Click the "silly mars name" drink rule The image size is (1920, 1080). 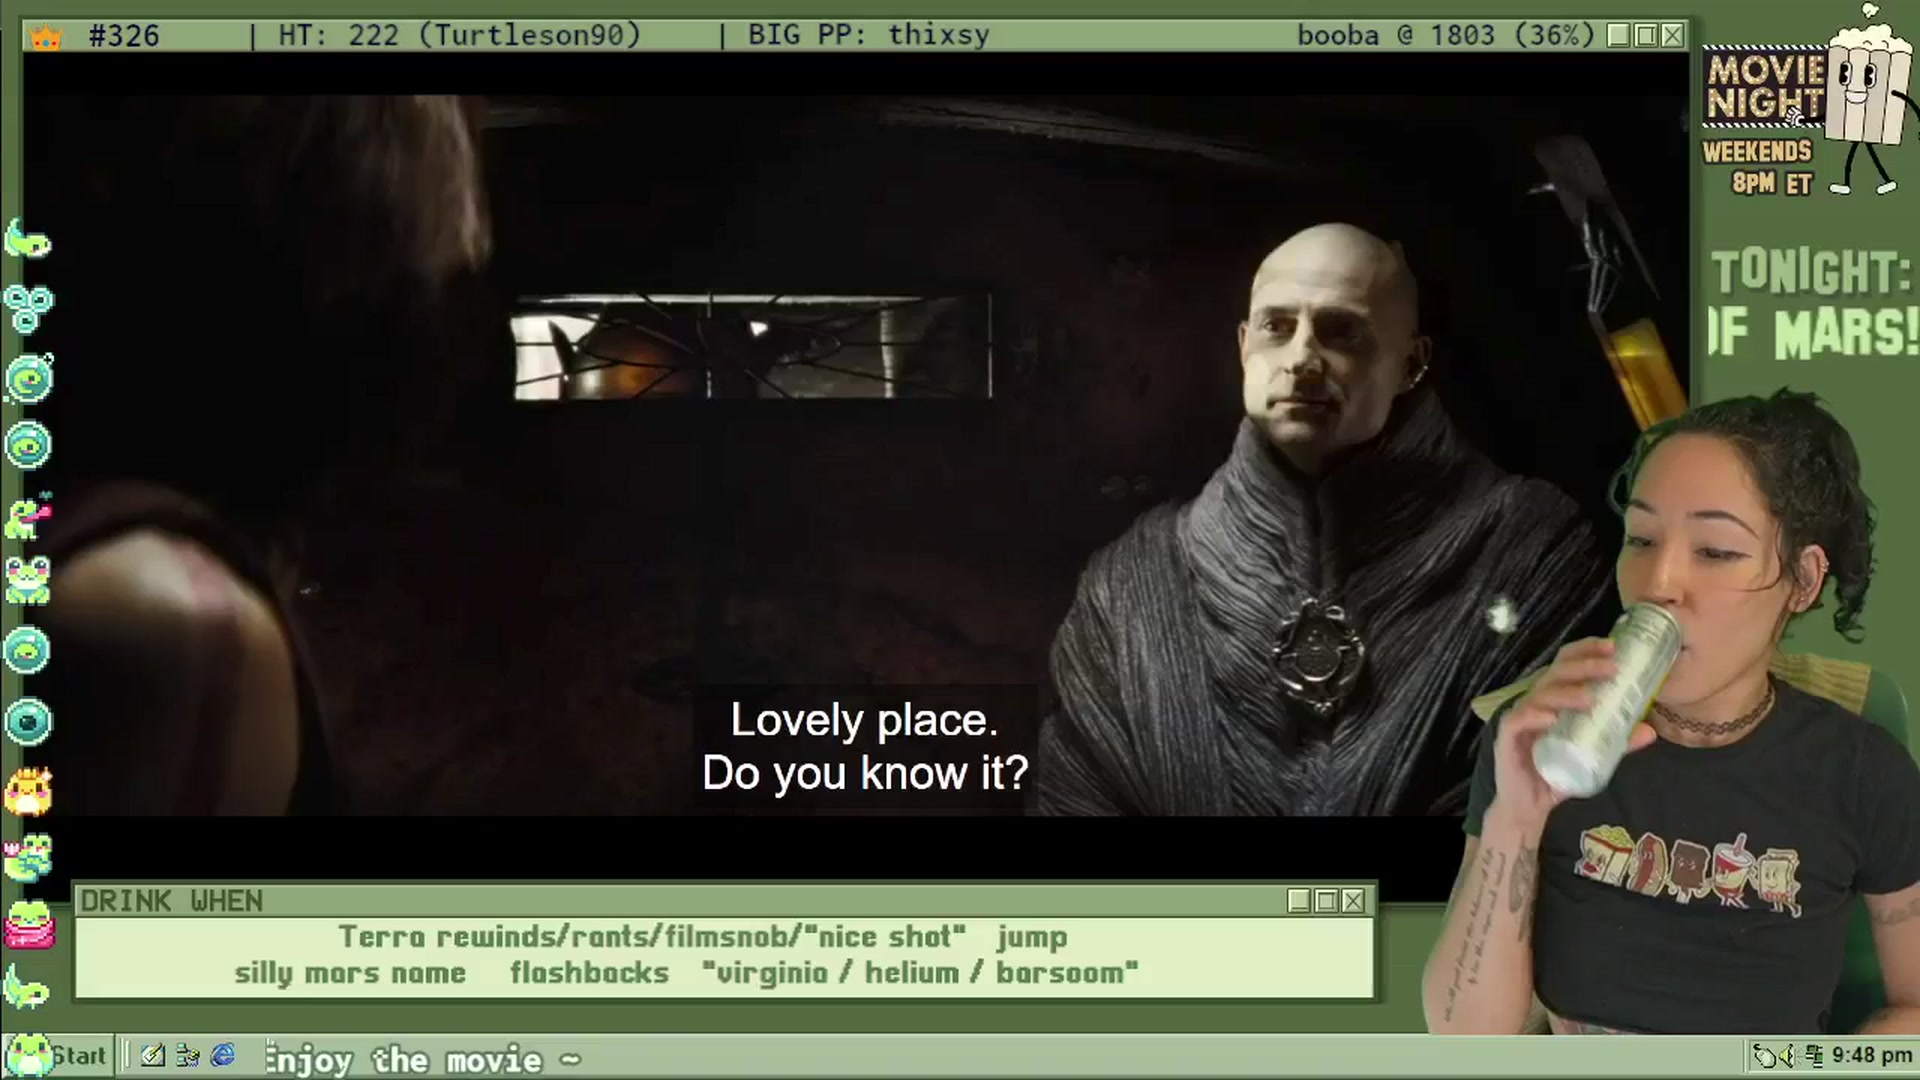click(350, 973)
